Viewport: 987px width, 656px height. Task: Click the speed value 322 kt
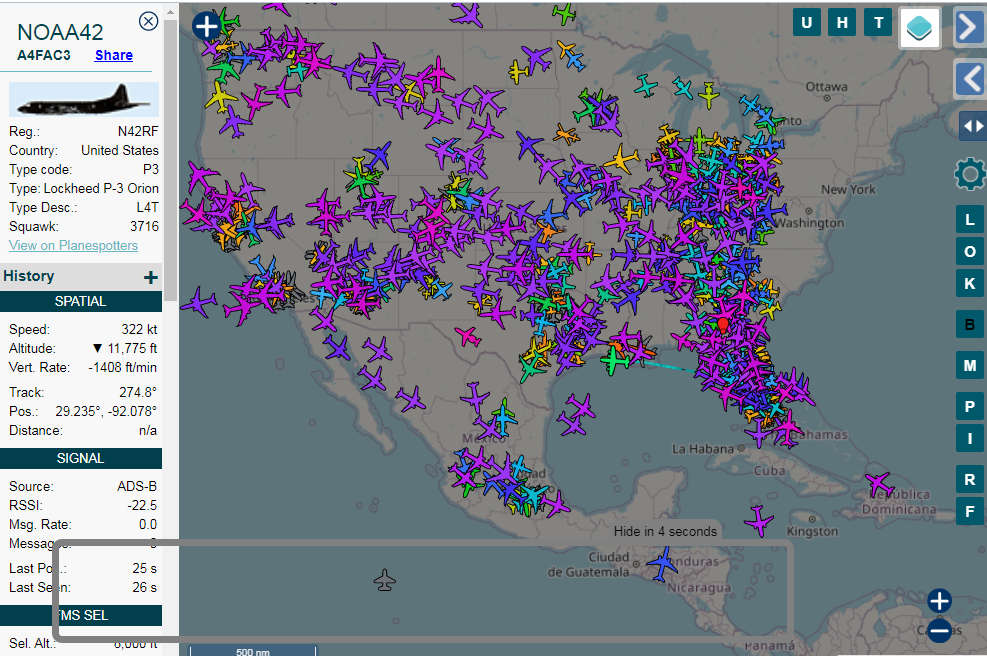tap(139, 329)
